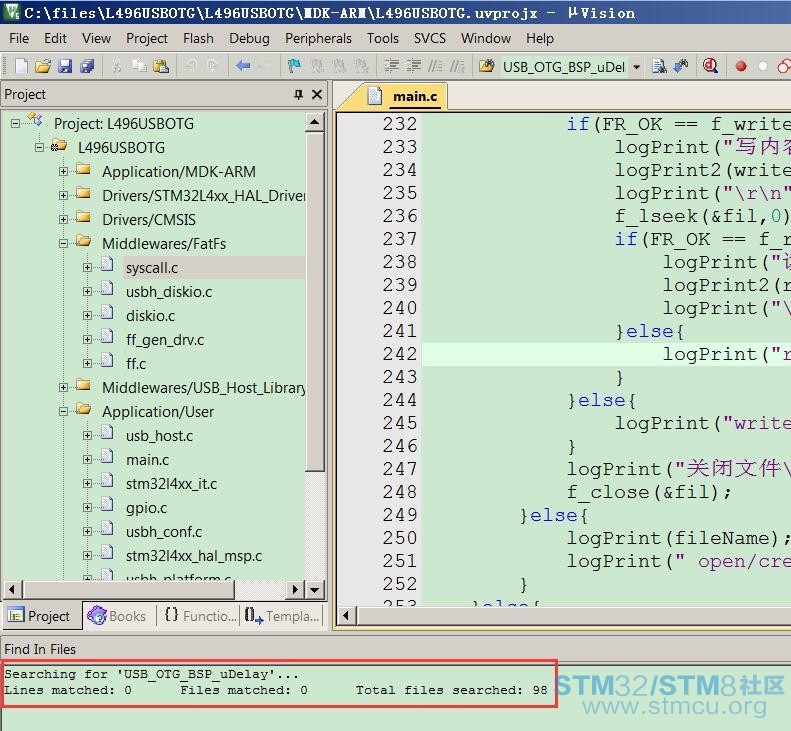Open the Help menu
791x731 pixels.
tap(540, 38)
